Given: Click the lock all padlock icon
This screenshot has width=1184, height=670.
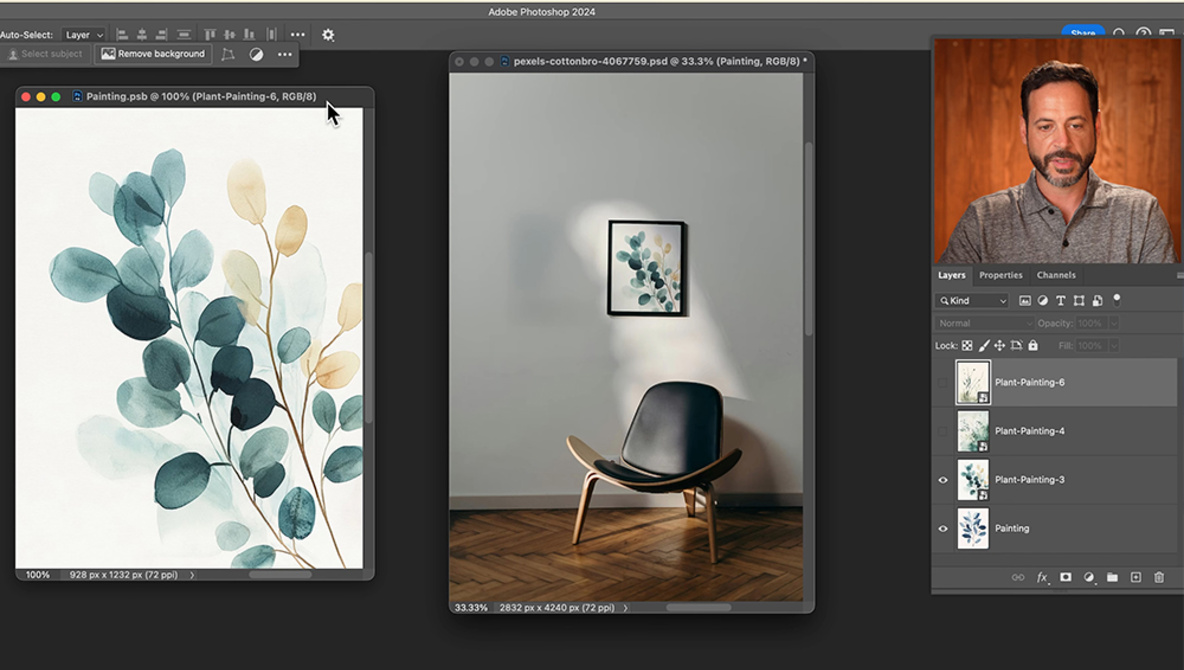Looking at the screenshot, I should click(x=1033, y=346).
